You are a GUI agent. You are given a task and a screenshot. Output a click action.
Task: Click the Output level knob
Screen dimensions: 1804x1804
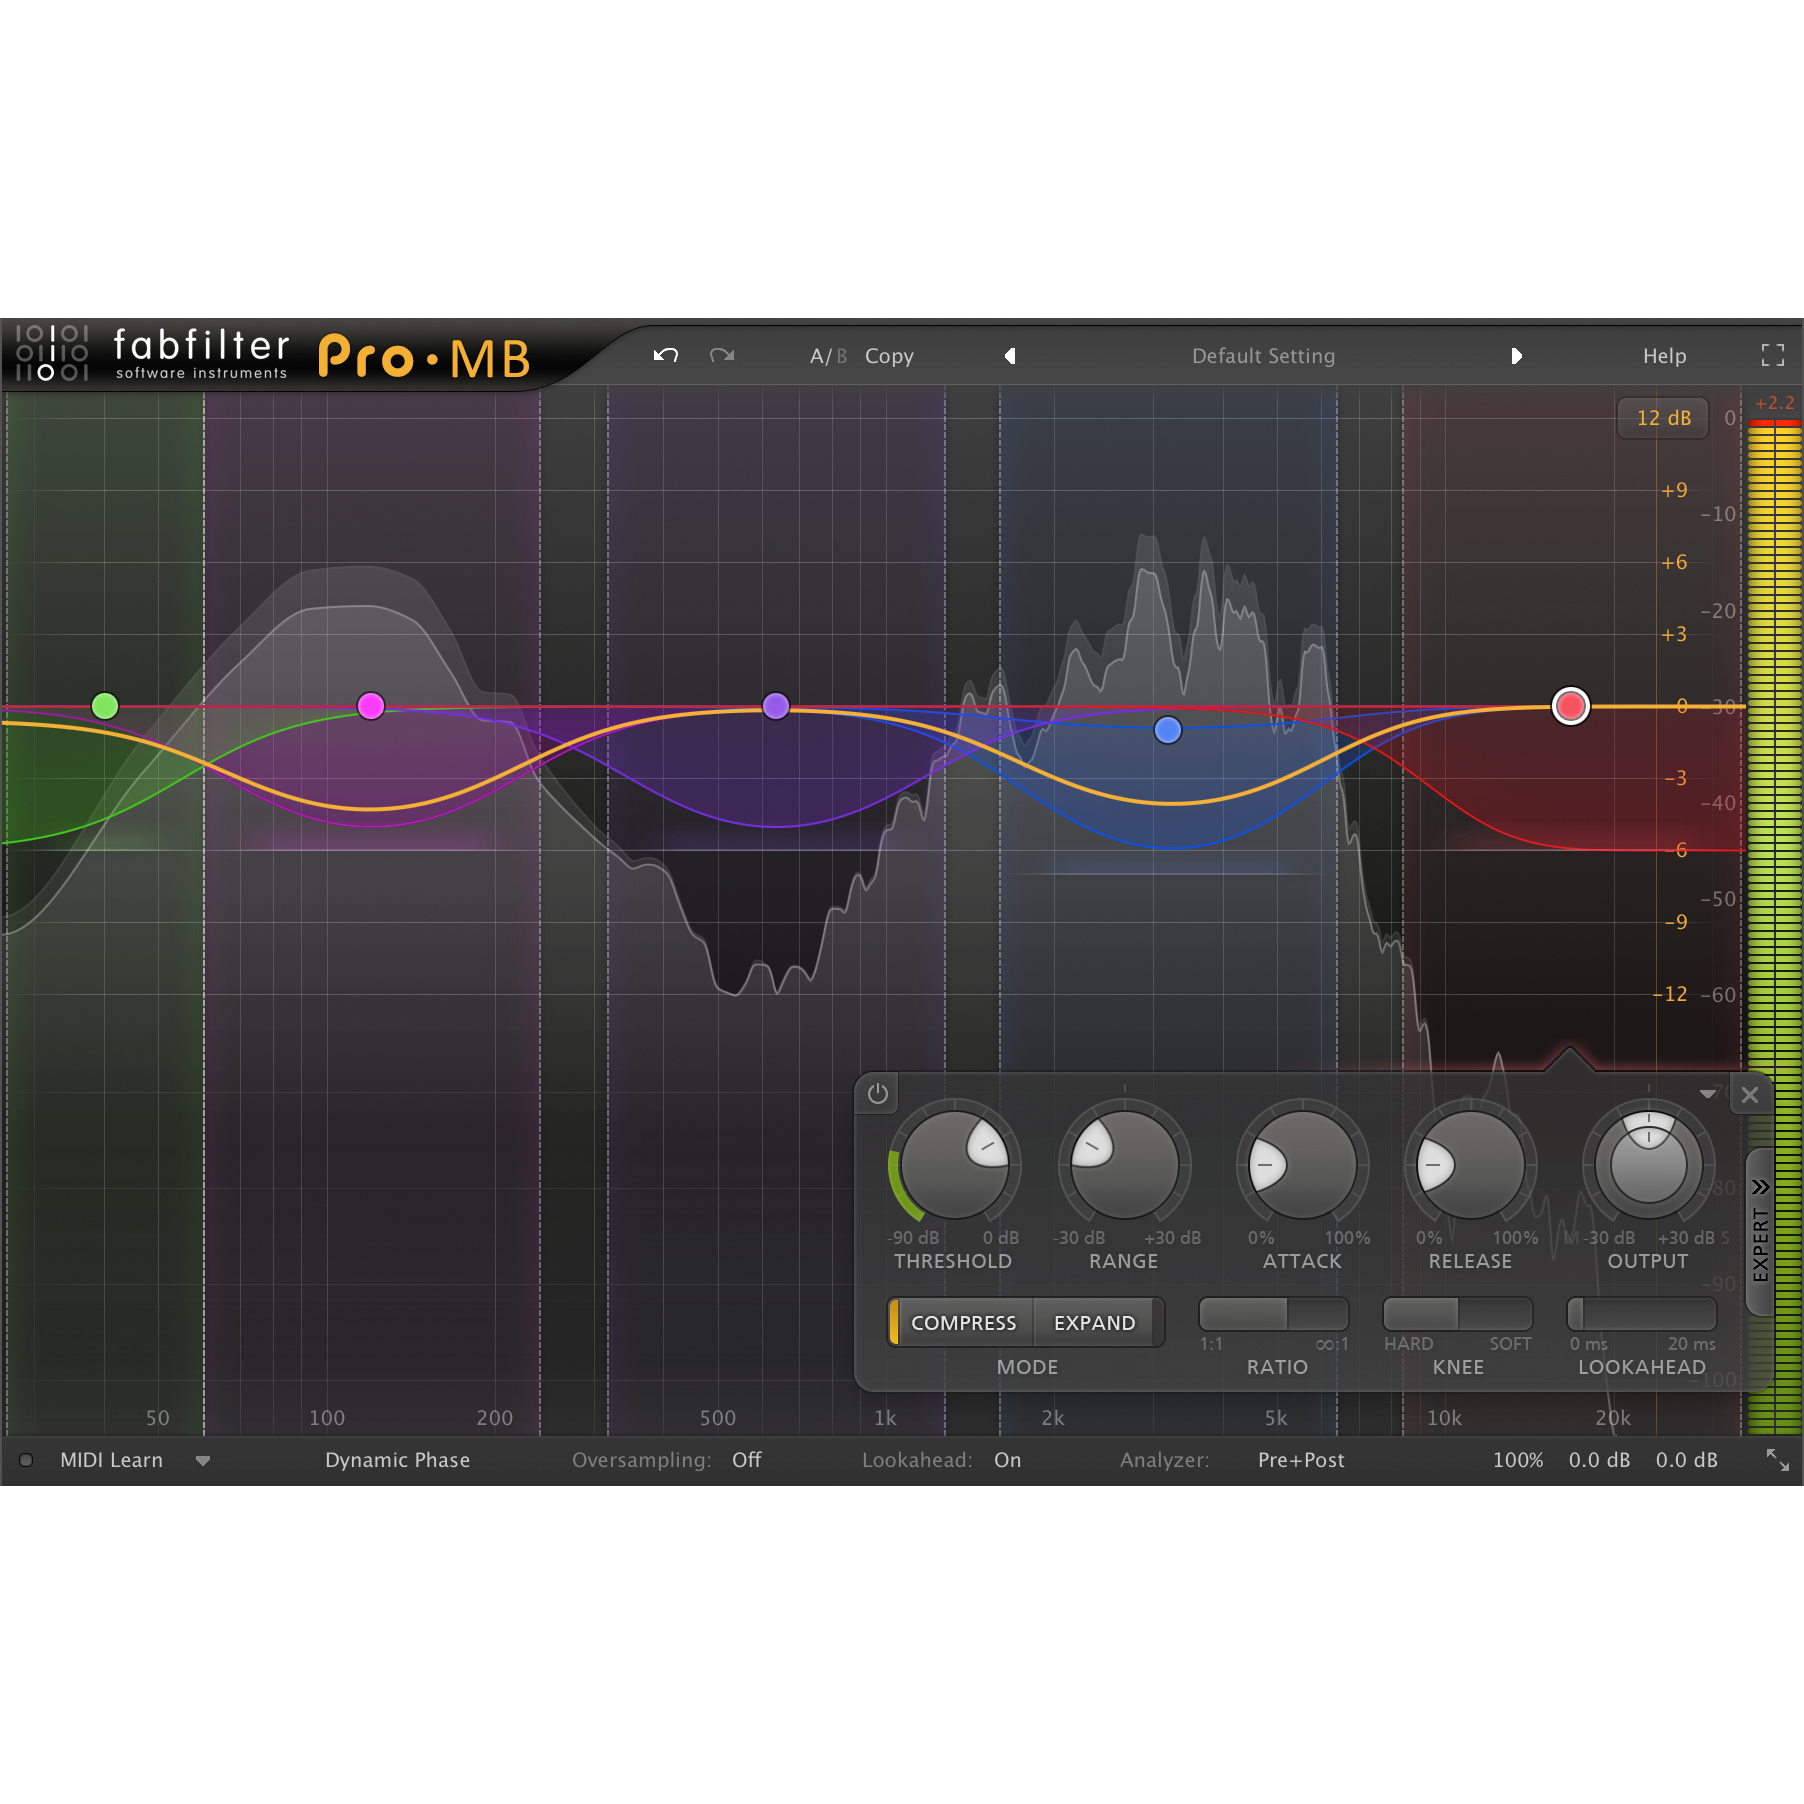click(x=1649, y=1165)
